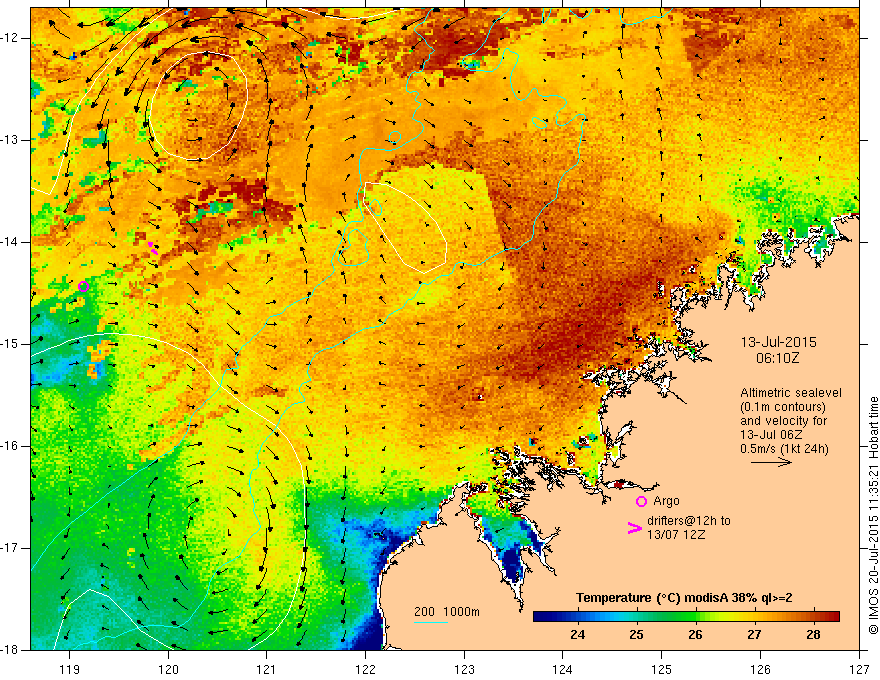Click the magenta drifter marker on the map
The width and height of the screenshot is (880, 680).
coord(152,248)
